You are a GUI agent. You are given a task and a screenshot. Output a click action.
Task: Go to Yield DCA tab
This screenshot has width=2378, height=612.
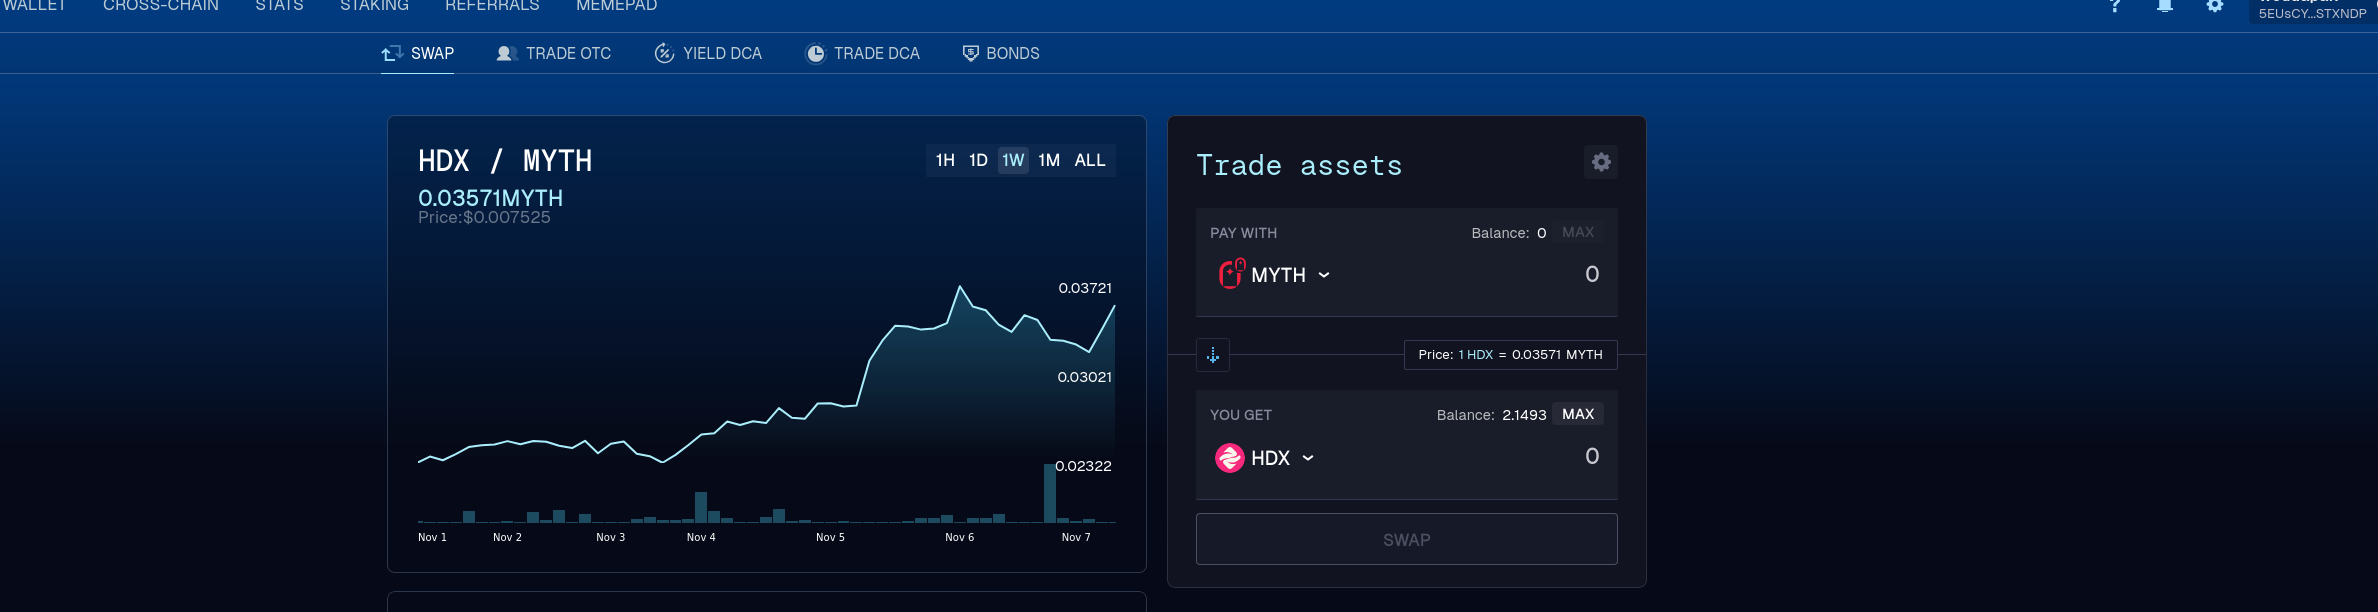click(708, 54)
